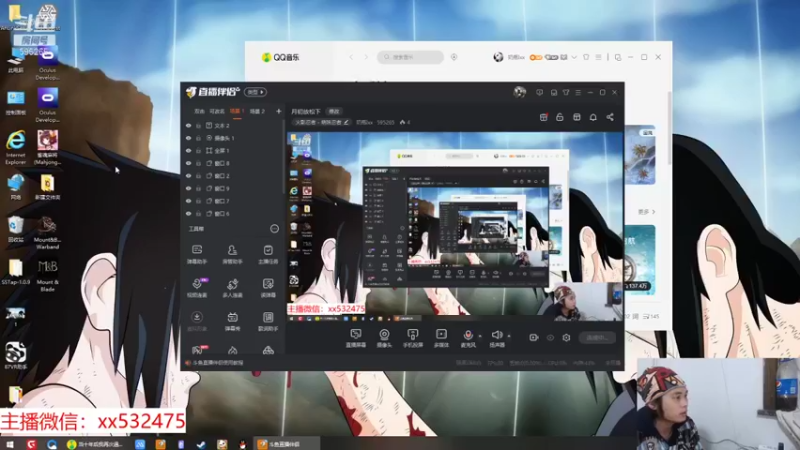Click the 修改 edit button next to stream title
This screenshot has height=450, width=800.
[x=334, y=111]
